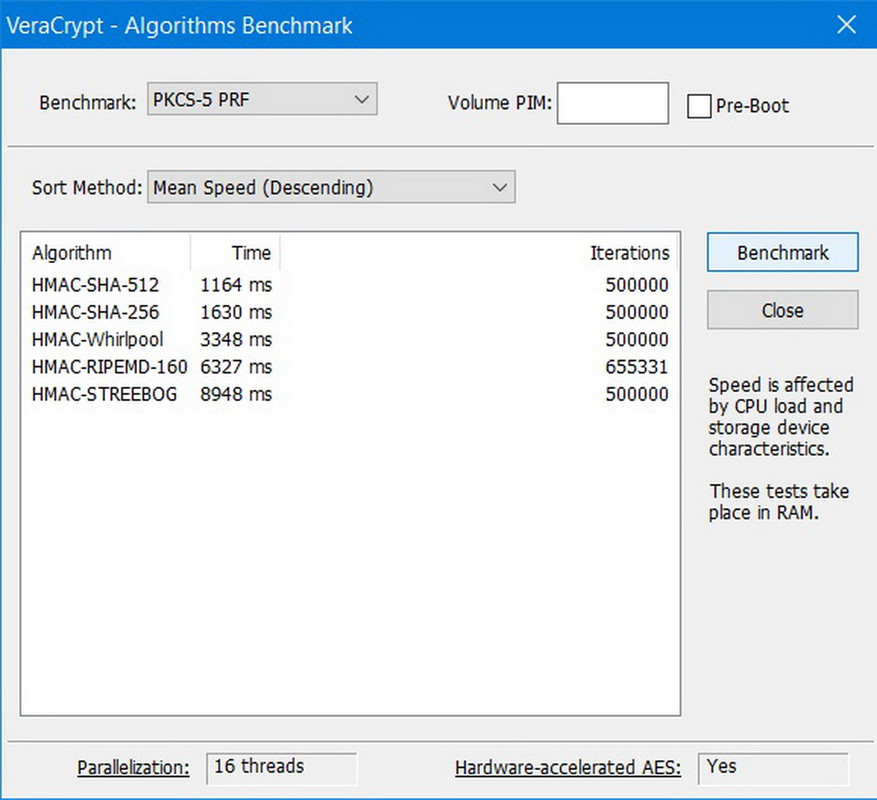
Task: Click the Benchmark button
Action: (782, 252)
